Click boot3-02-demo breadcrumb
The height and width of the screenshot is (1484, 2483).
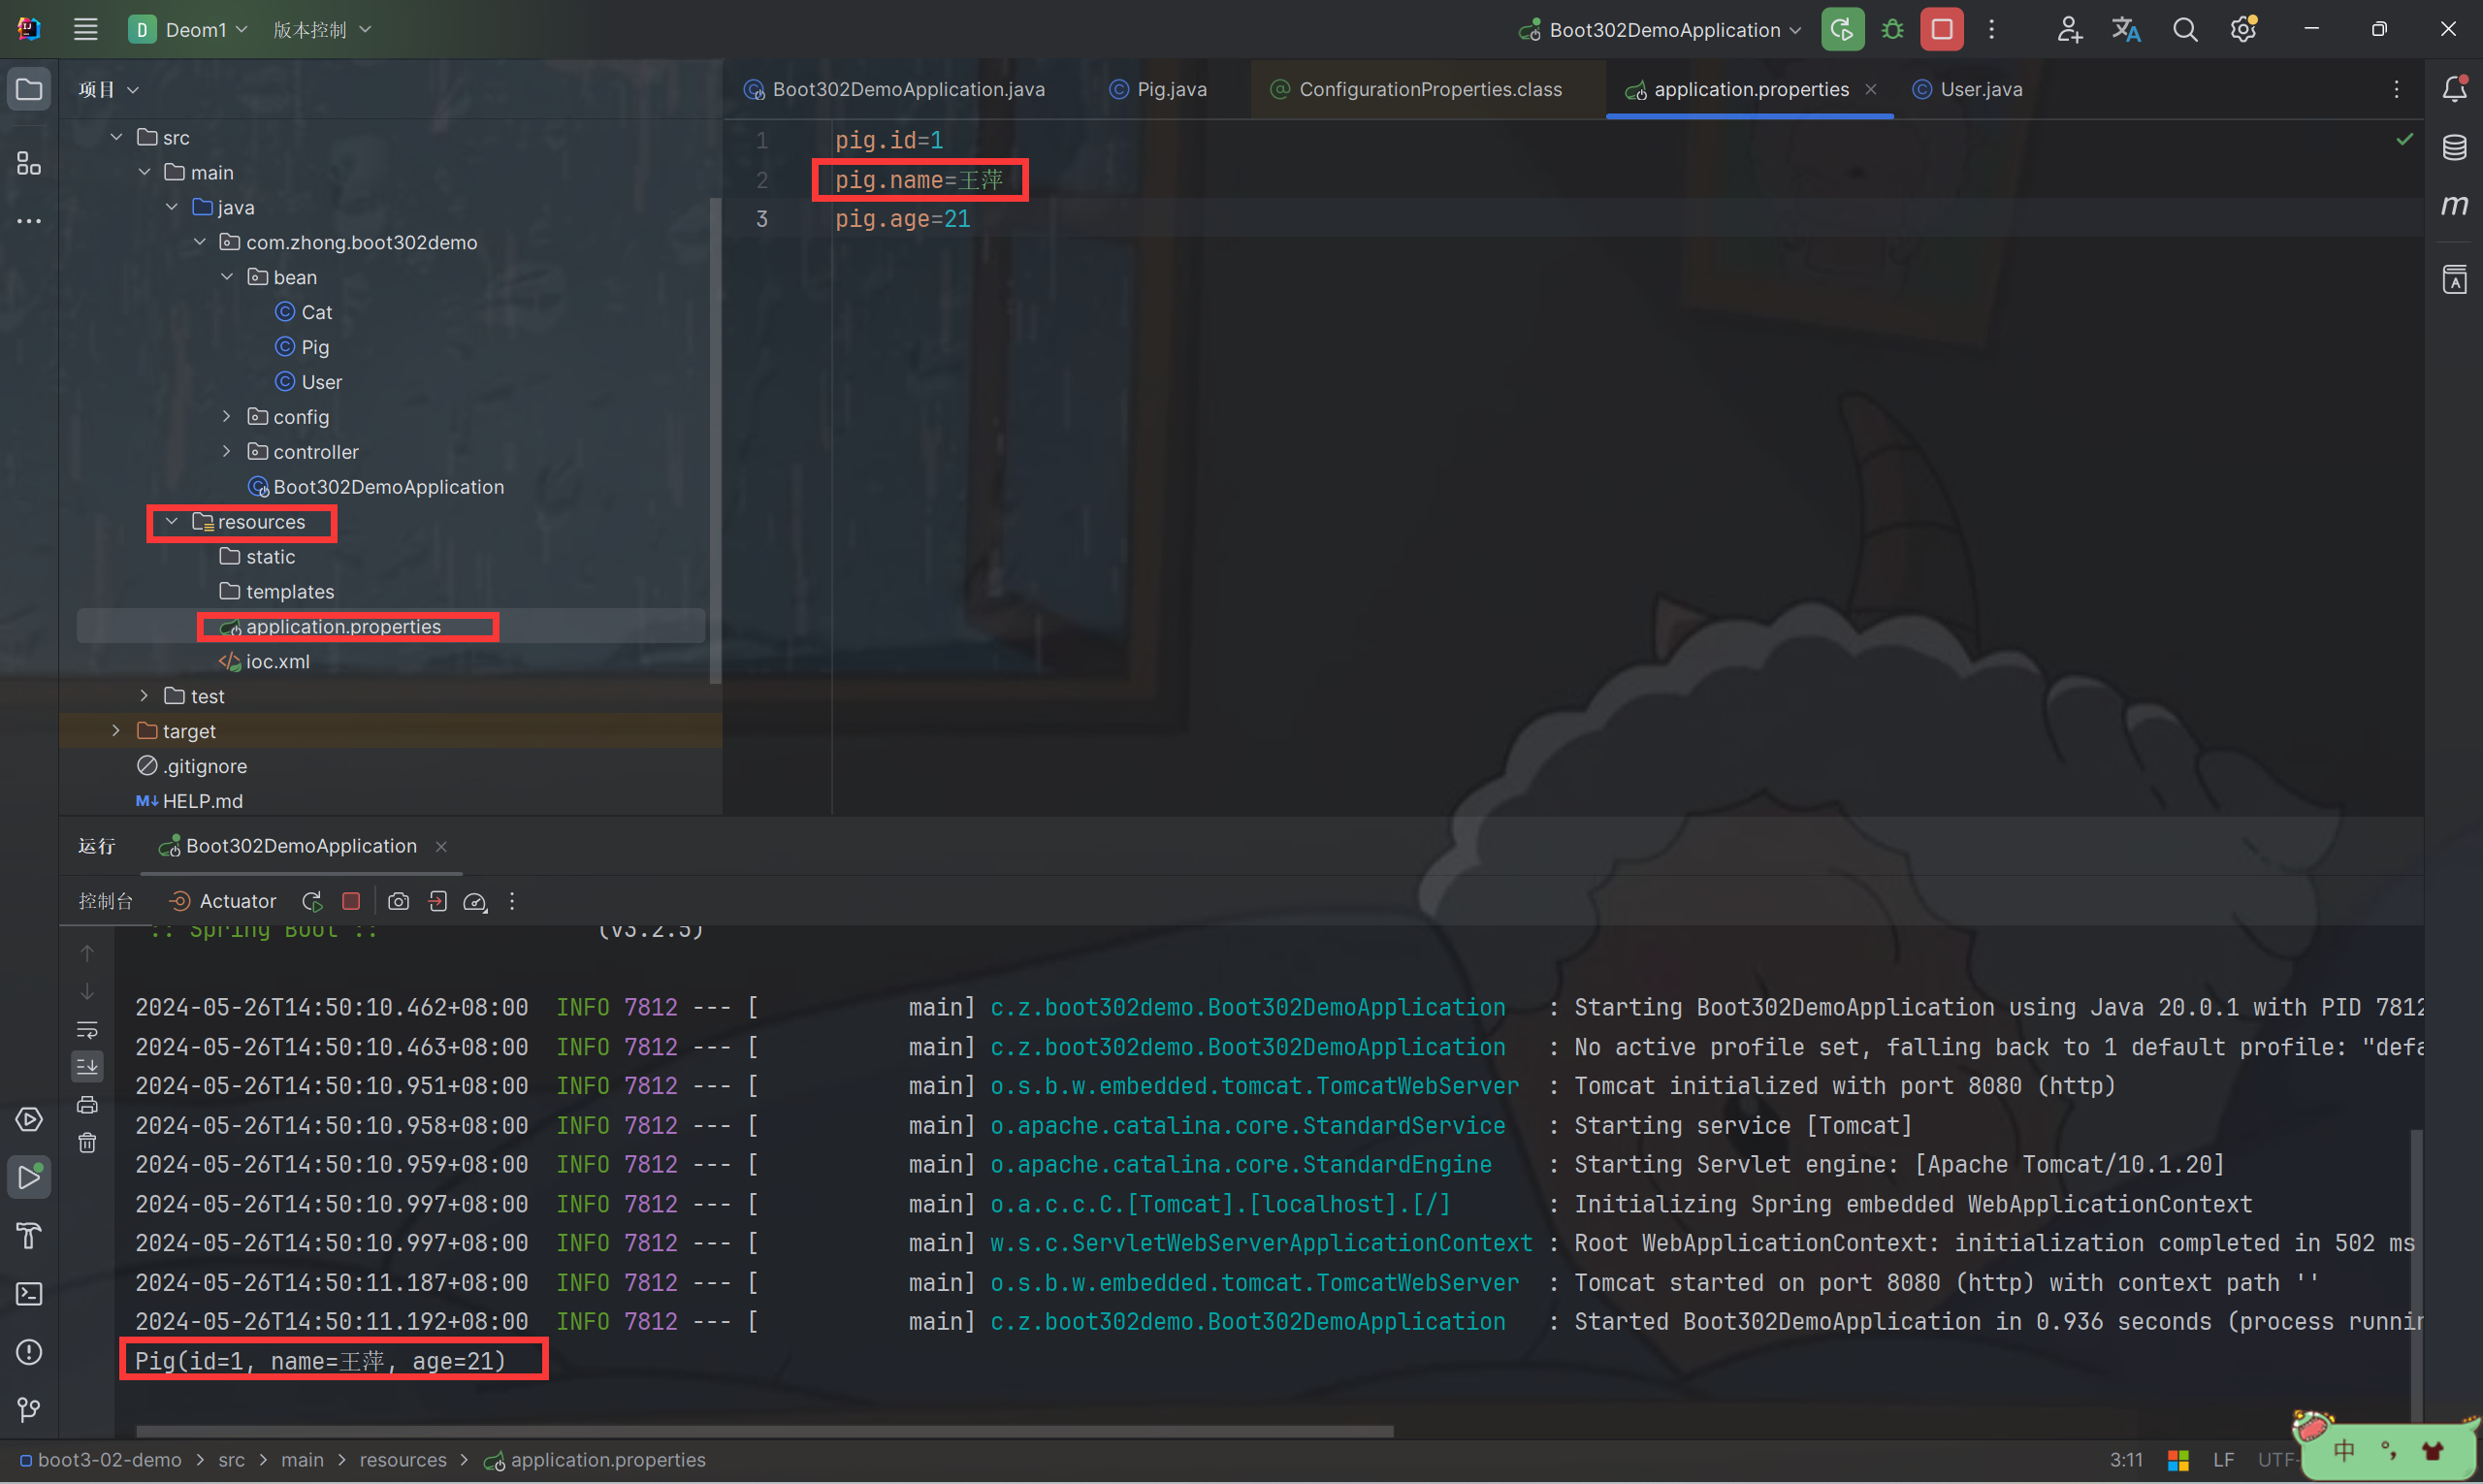[101, 1459]
